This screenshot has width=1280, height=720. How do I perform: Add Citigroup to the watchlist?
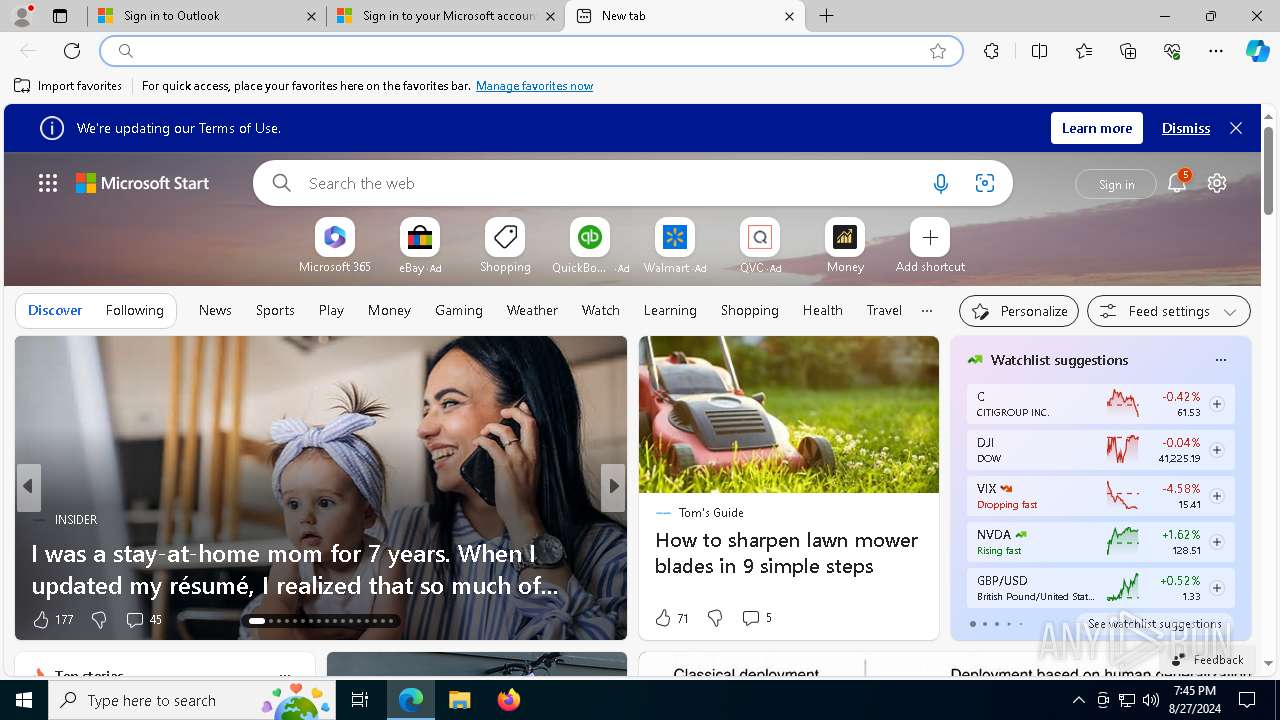[x=1217, y=404]
